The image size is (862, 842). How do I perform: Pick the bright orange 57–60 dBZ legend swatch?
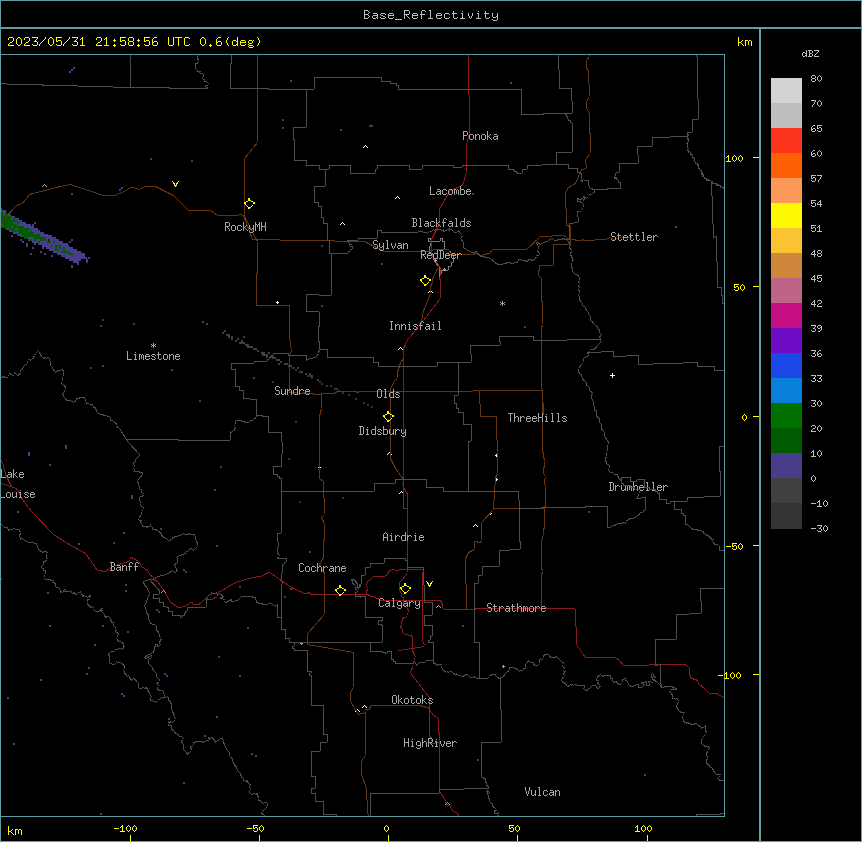786,165
